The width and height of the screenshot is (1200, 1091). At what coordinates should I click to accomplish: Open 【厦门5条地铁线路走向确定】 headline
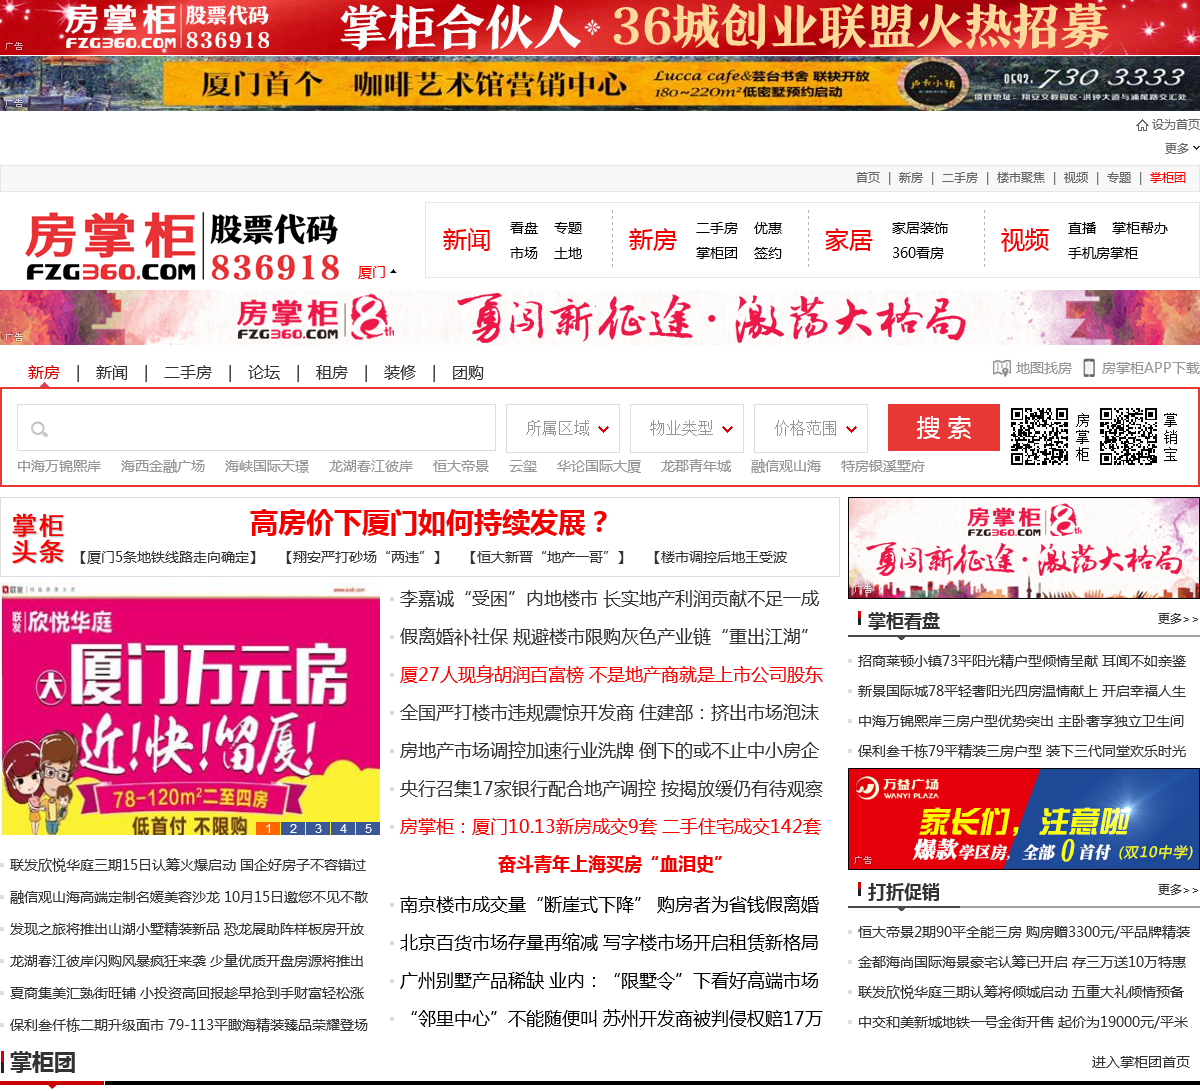point(168,557)
